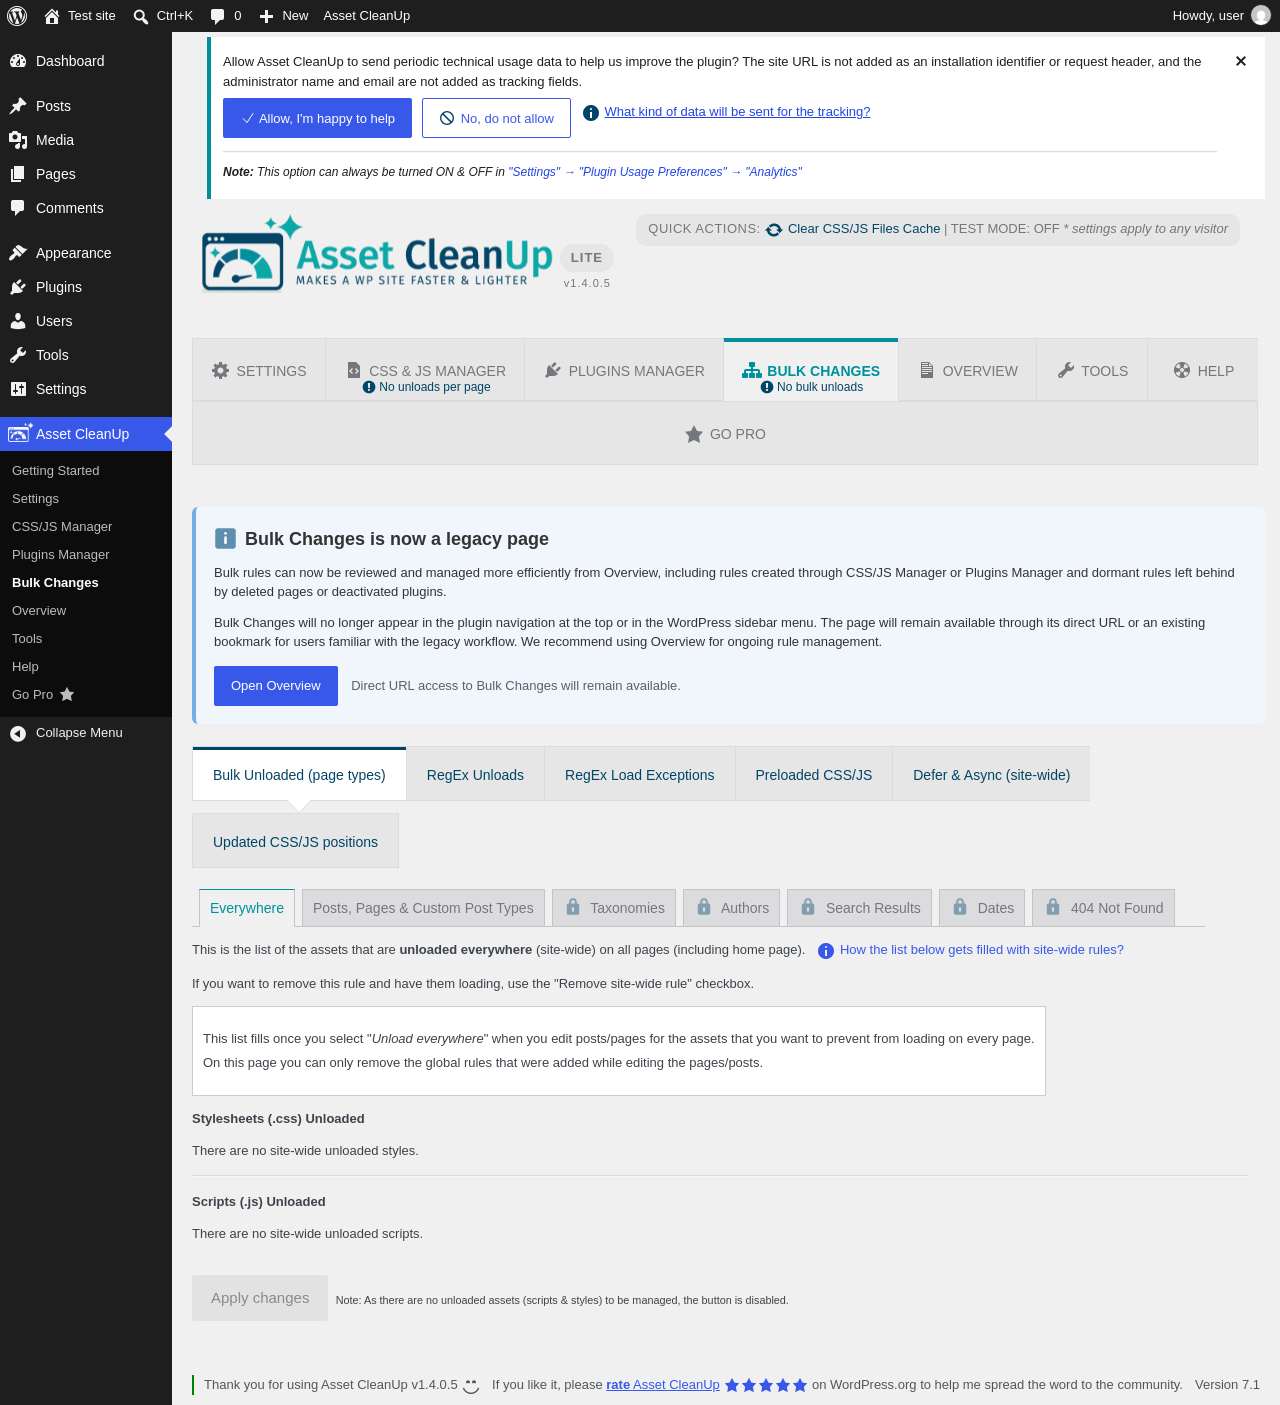The height and width of the screenshot is (1405, 1280).
Task: Open How the list below gets filled link
Action: 982,950
